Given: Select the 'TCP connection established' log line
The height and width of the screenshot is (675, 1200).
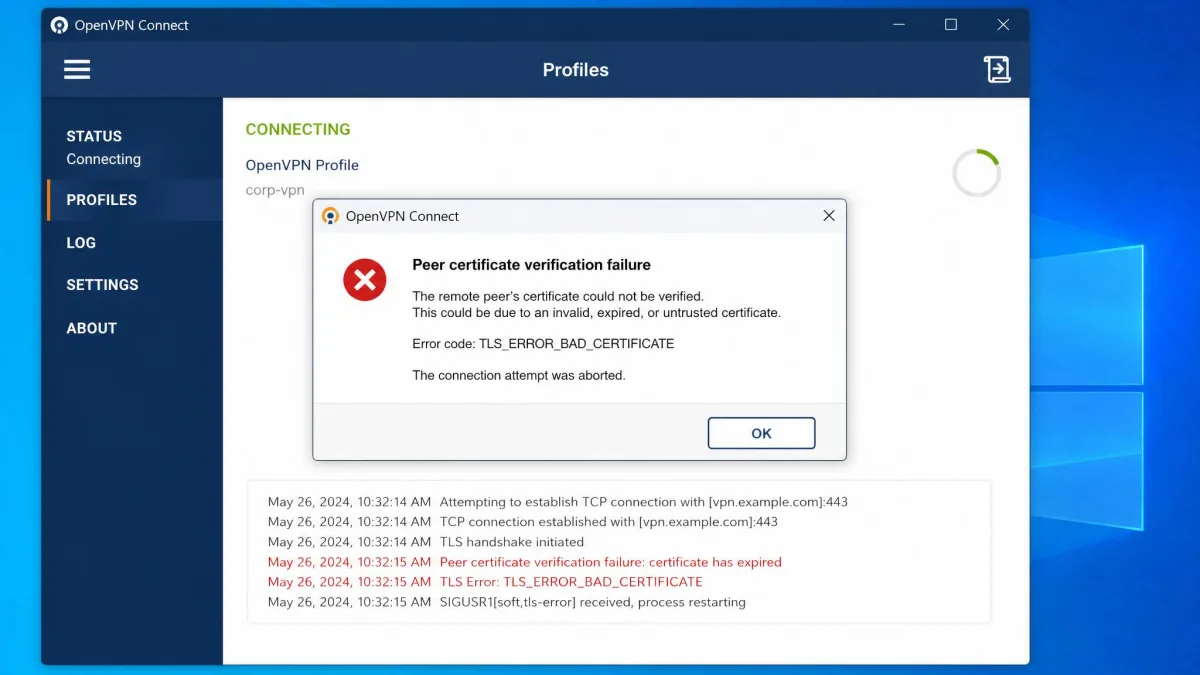Looking at the screenshot, I should coord(522,522).
